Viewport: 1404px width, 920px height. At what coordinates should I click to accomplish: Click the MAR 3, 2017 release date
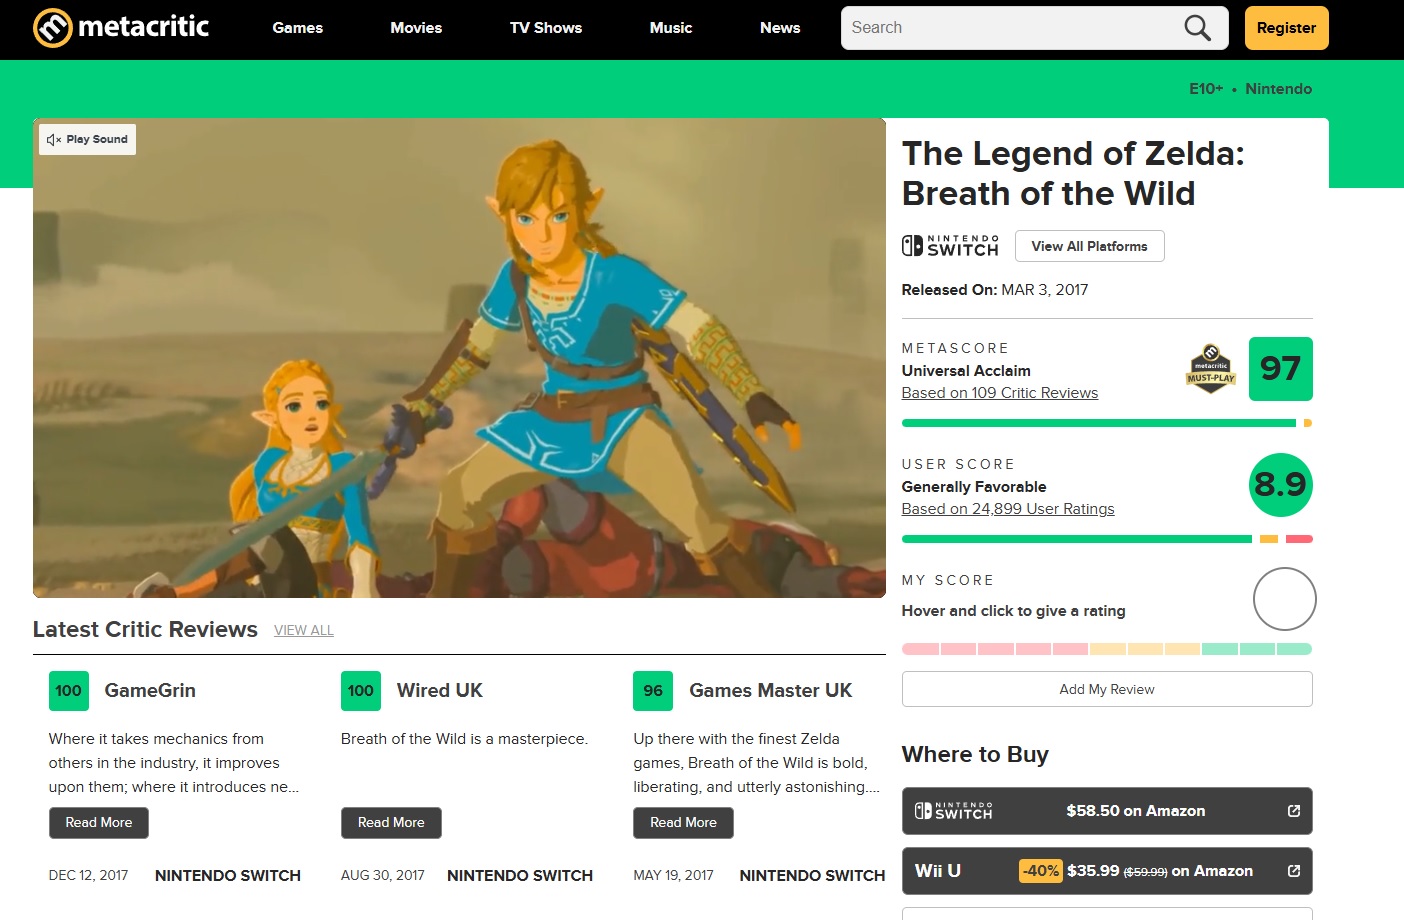[x=1045, y=290]
